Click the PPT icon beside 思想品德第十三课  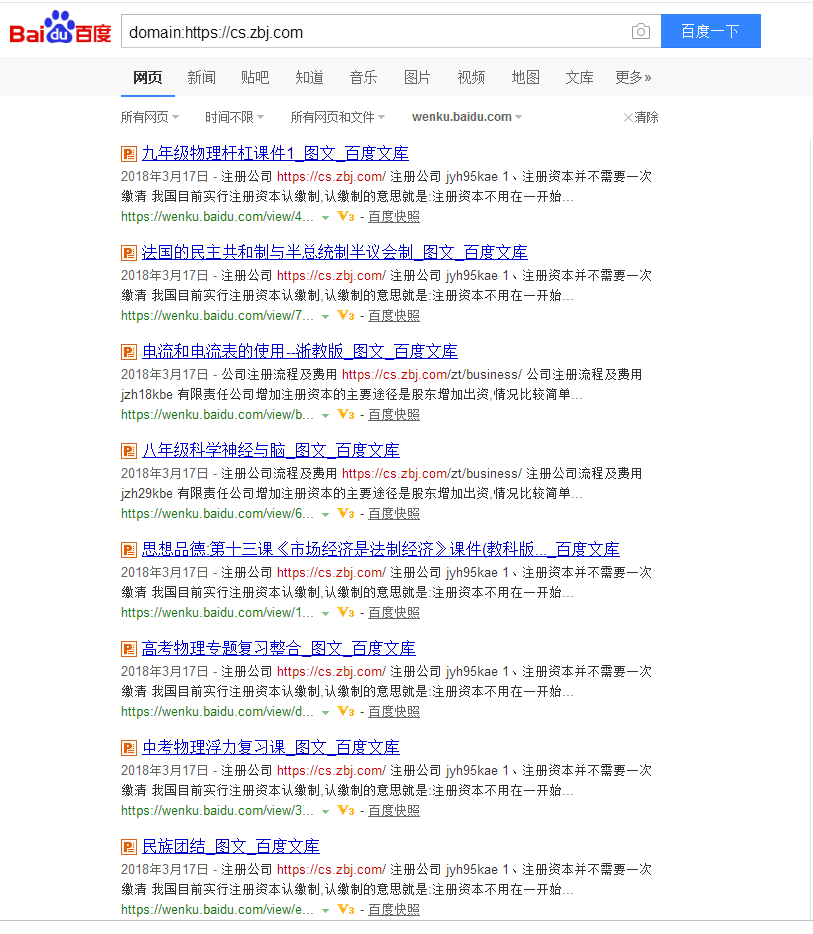click(129, 550)
